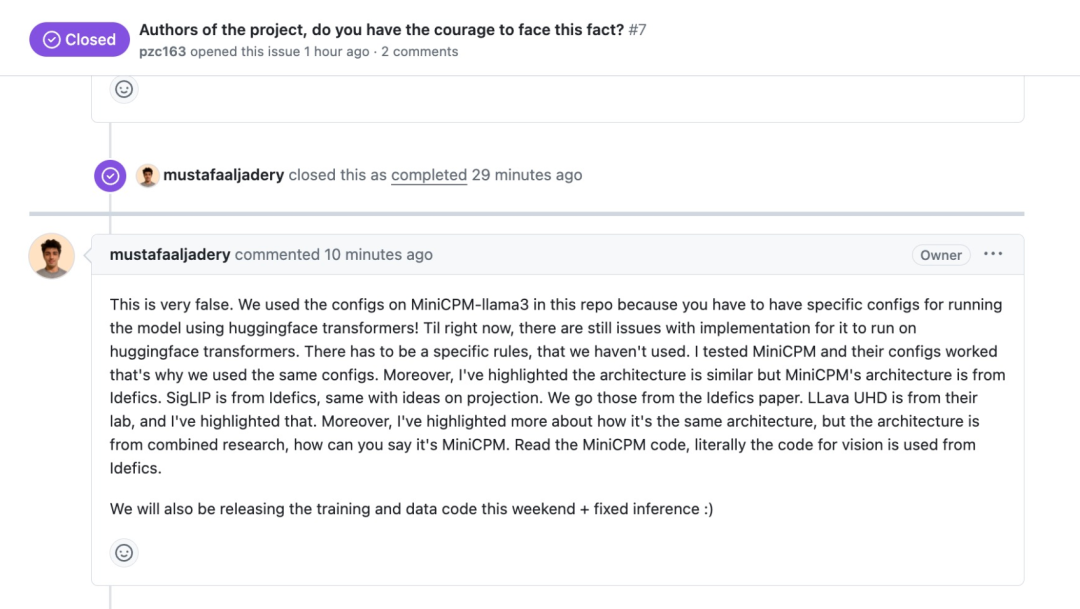Click the paragraph starting "This is very false"
The image size is (1080, 609).
click(x=556, y=386)
